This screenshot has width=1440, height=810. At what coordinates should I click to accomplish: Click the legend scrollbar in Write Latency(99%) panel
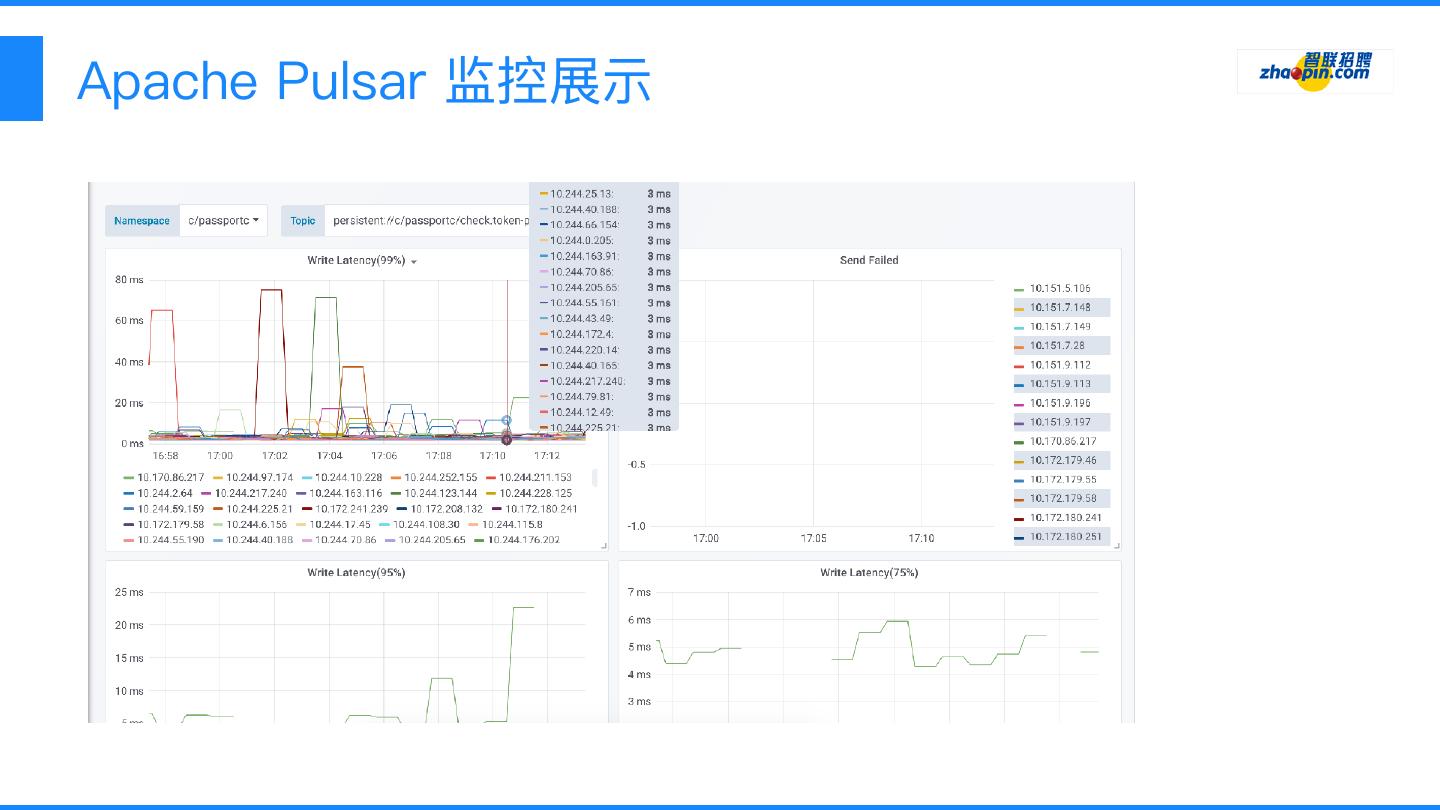(x=595, y=478)
